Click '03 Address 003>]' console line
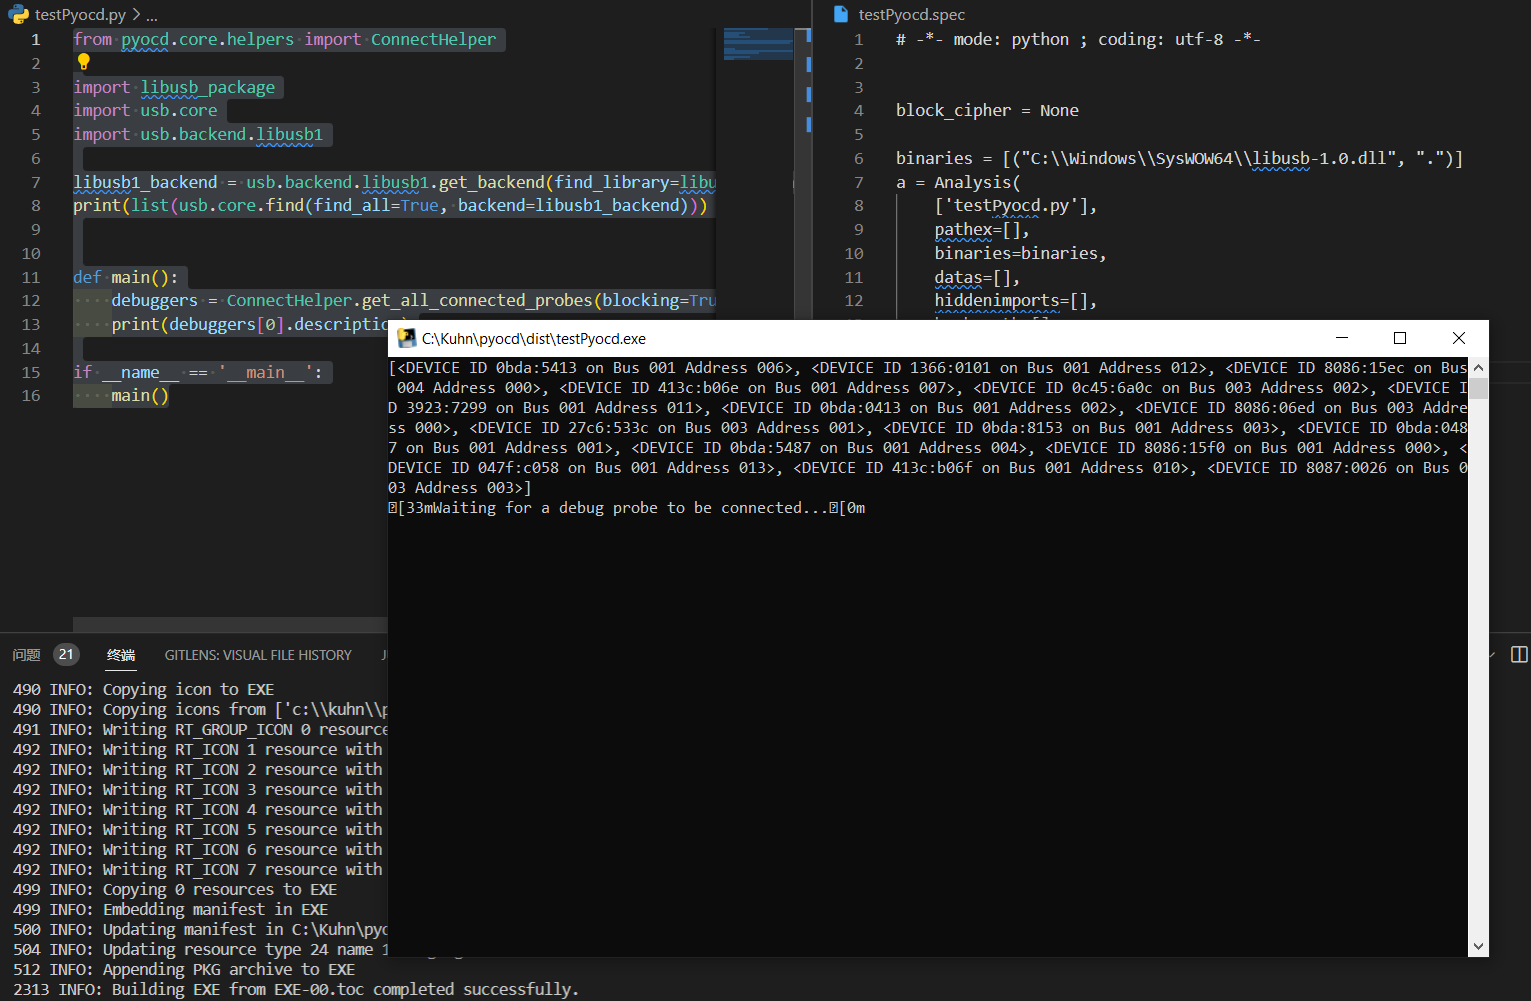This screenshot has height=1001, width=1531. coord(460,488)
